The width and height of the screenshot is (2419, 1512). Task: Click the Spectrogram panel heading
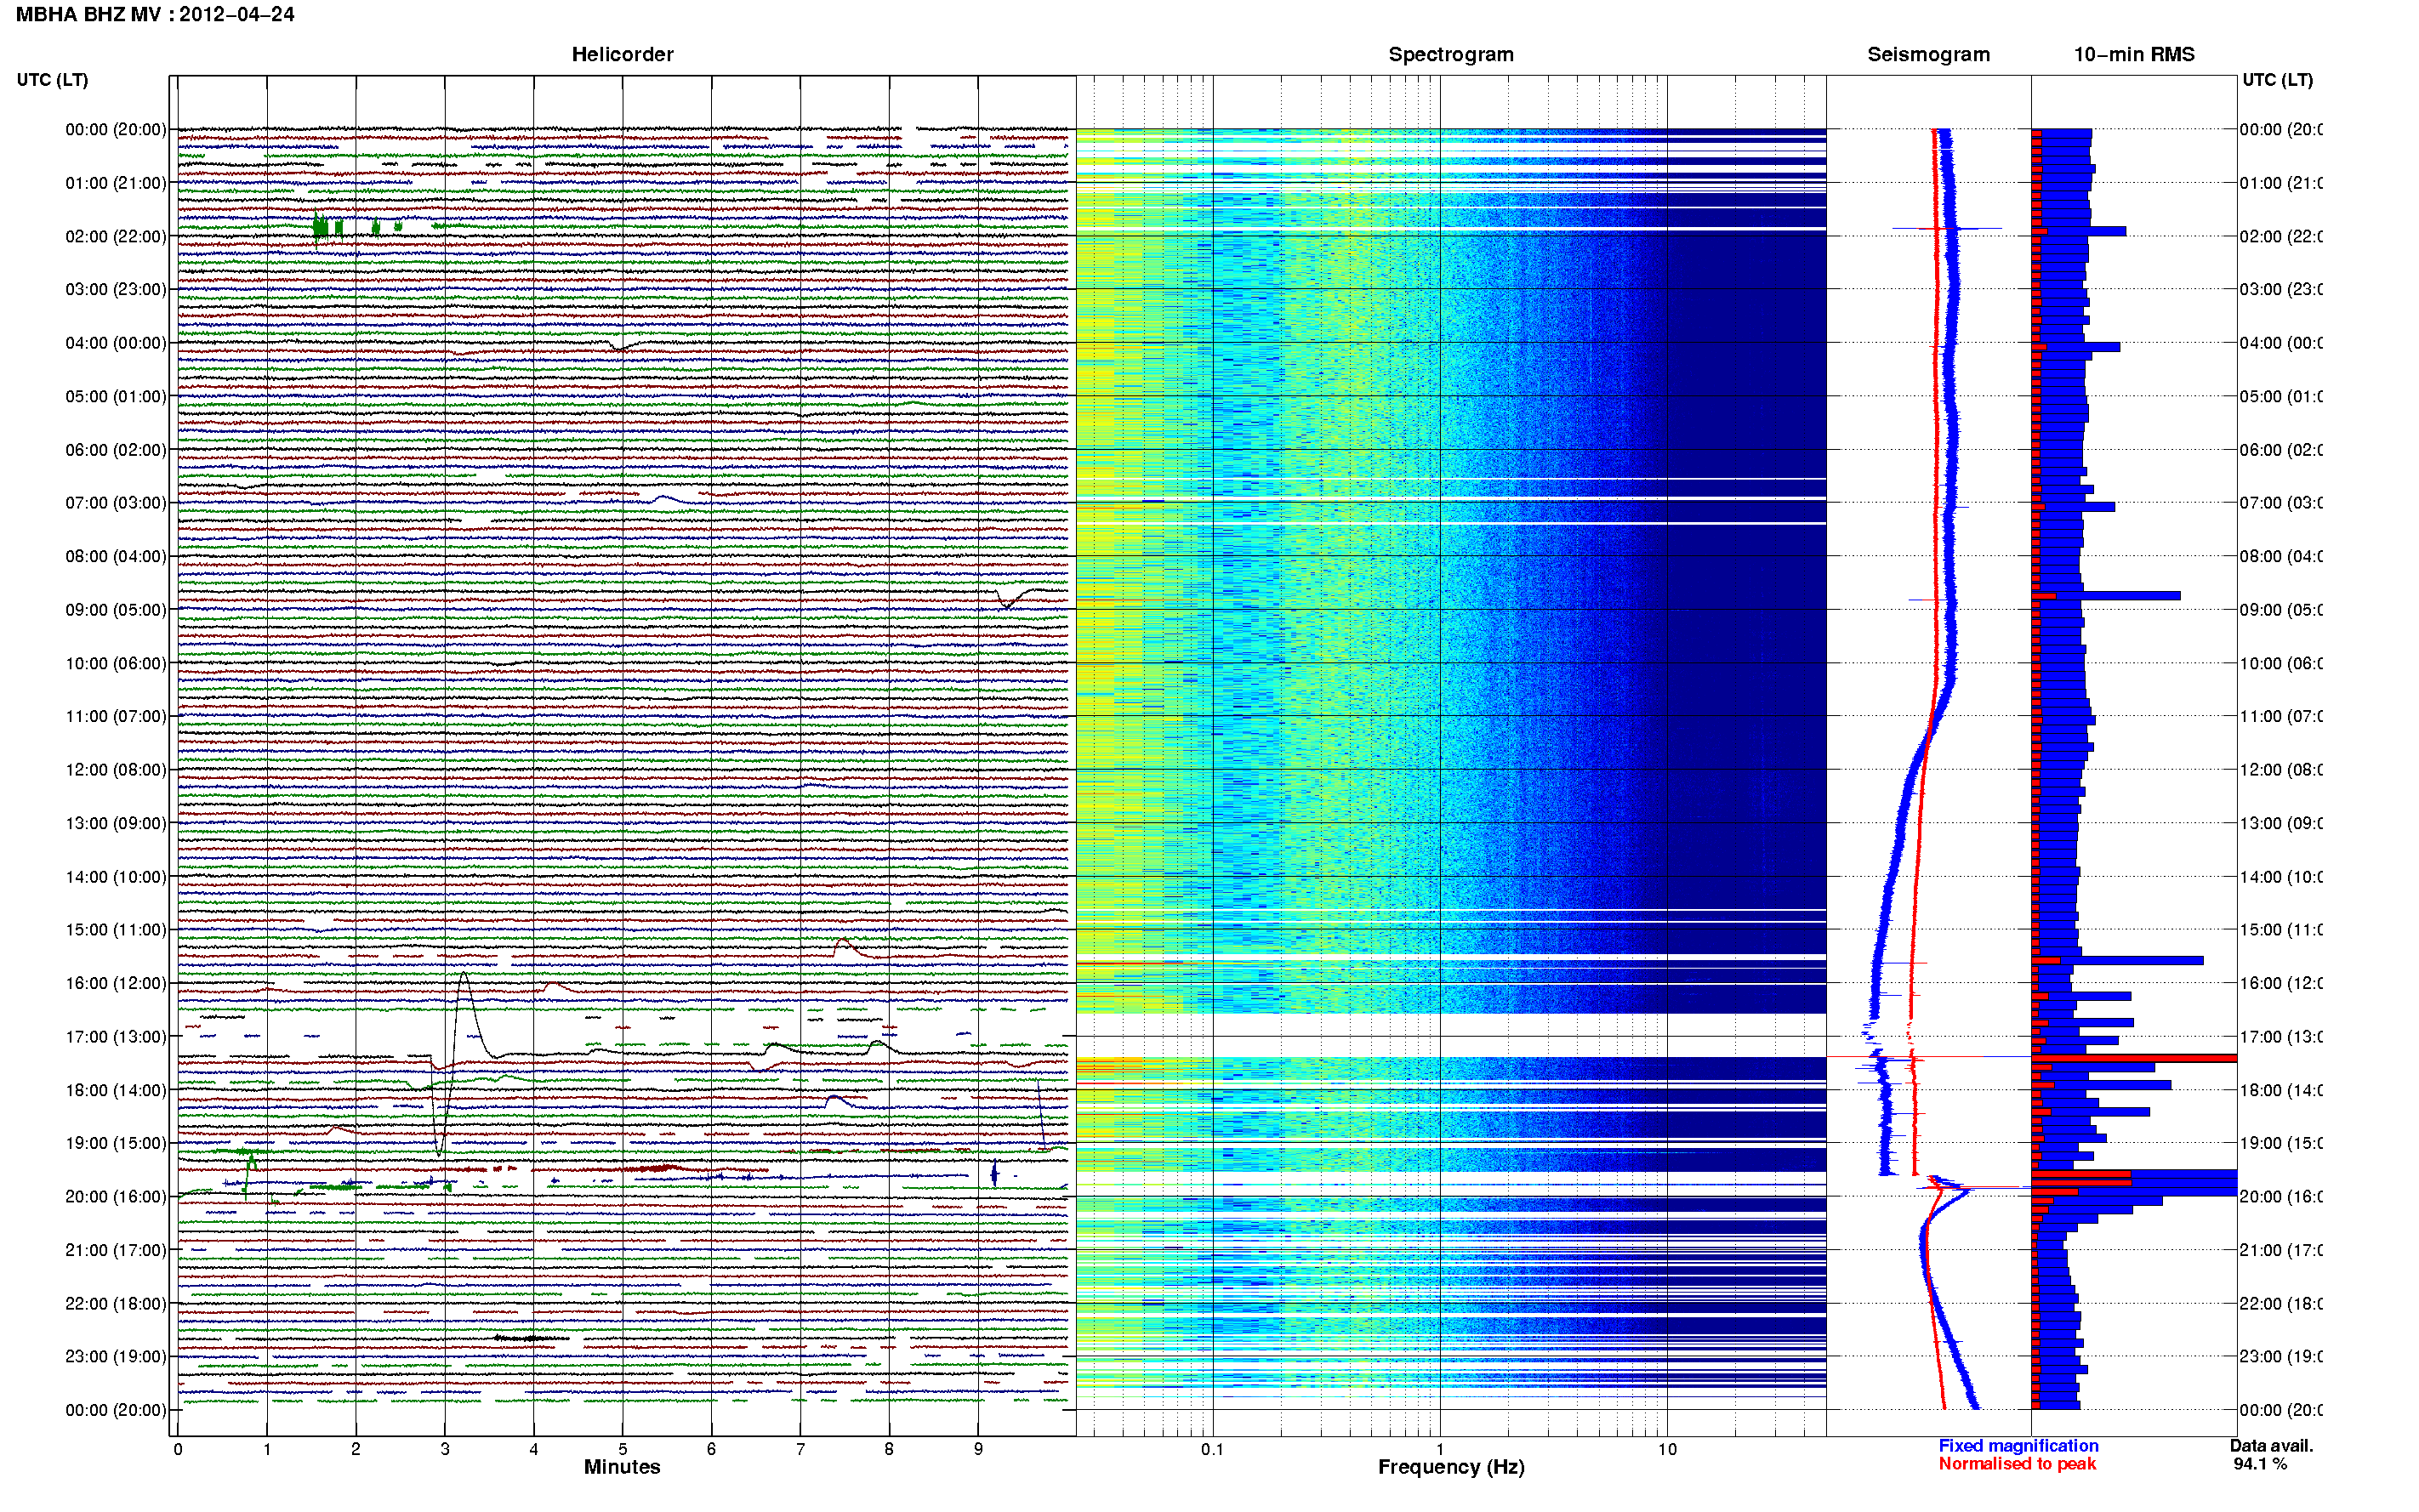pos(1451,55)
